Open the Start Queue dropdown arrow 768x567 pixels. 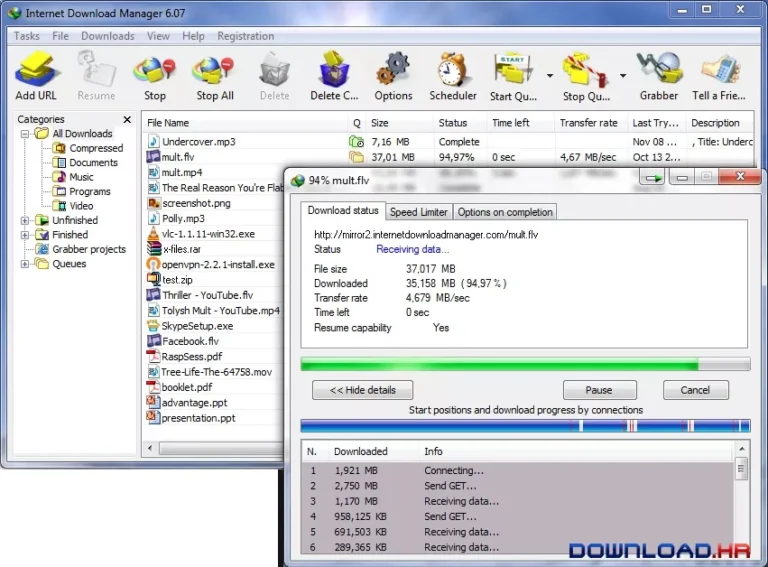[550, 75]
